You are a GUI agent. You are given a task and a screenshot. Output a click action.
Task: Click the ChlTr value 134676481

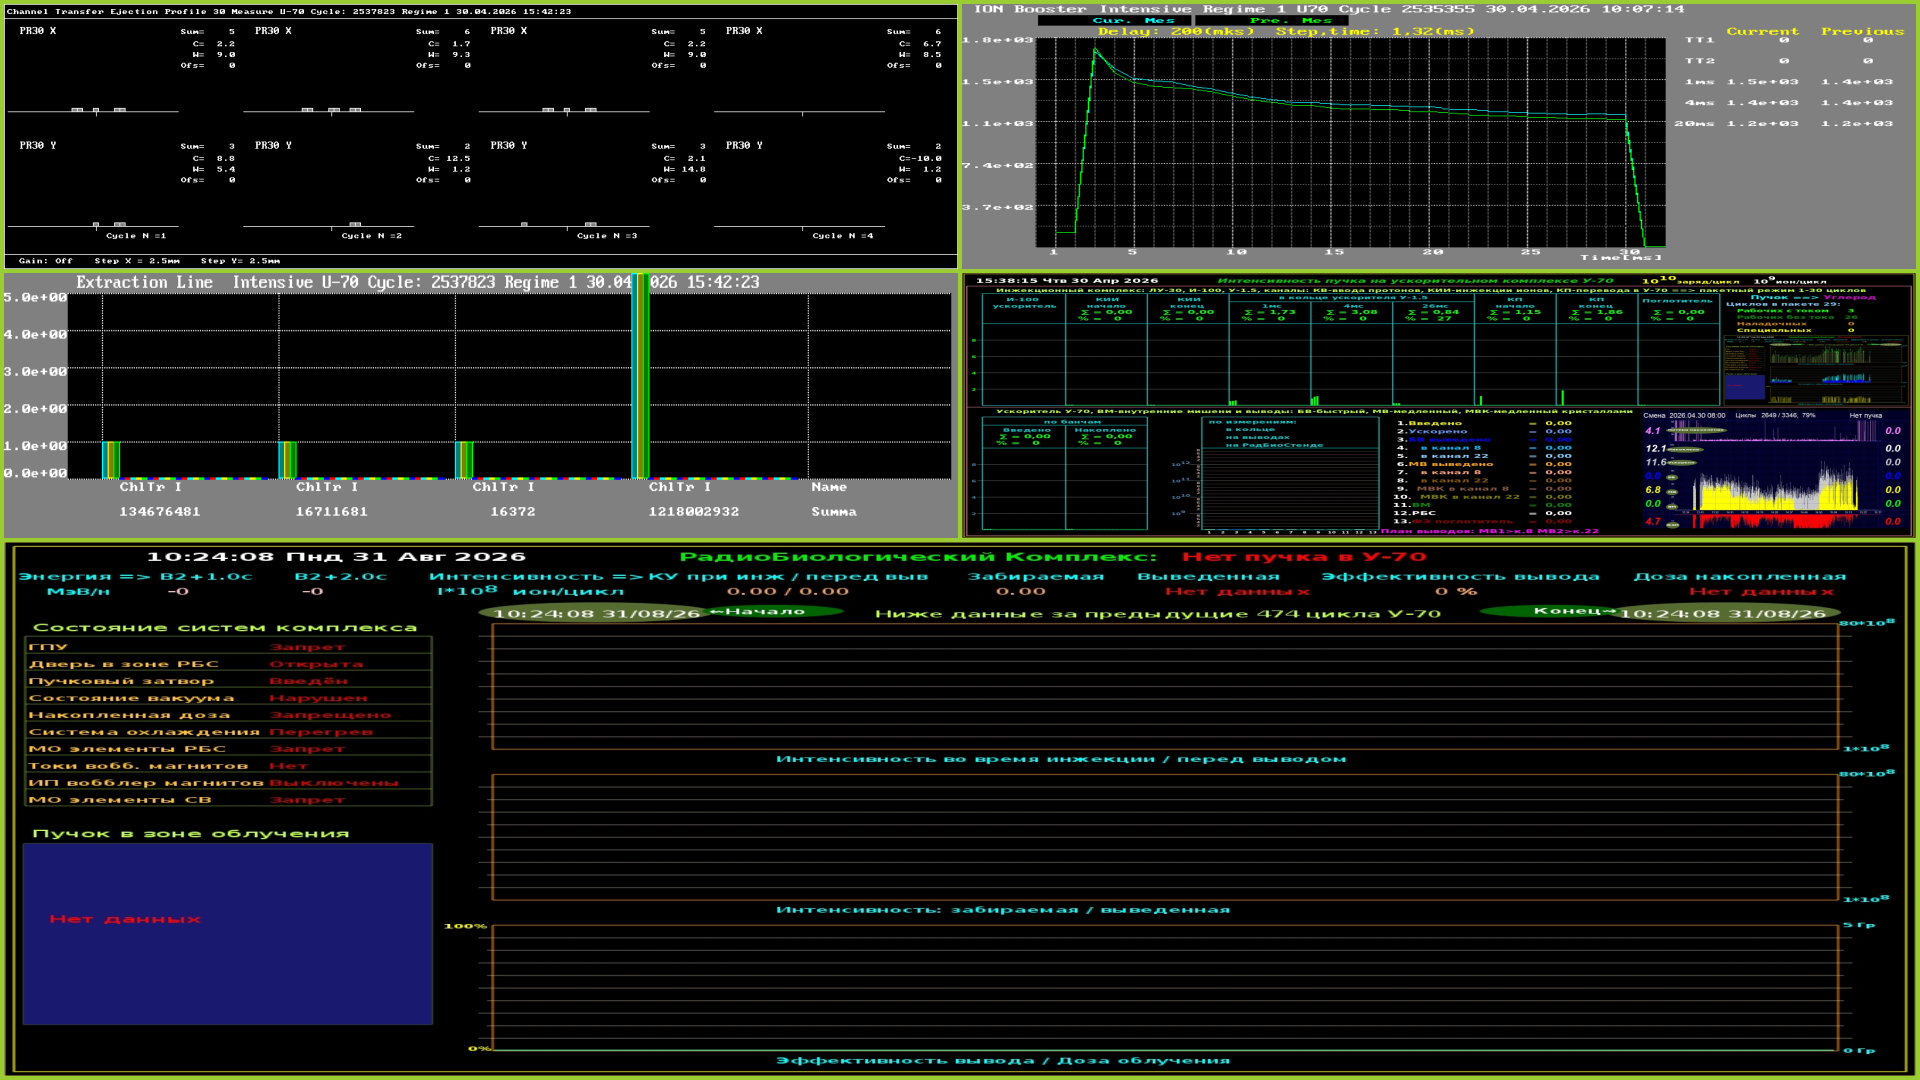point(160,512)
